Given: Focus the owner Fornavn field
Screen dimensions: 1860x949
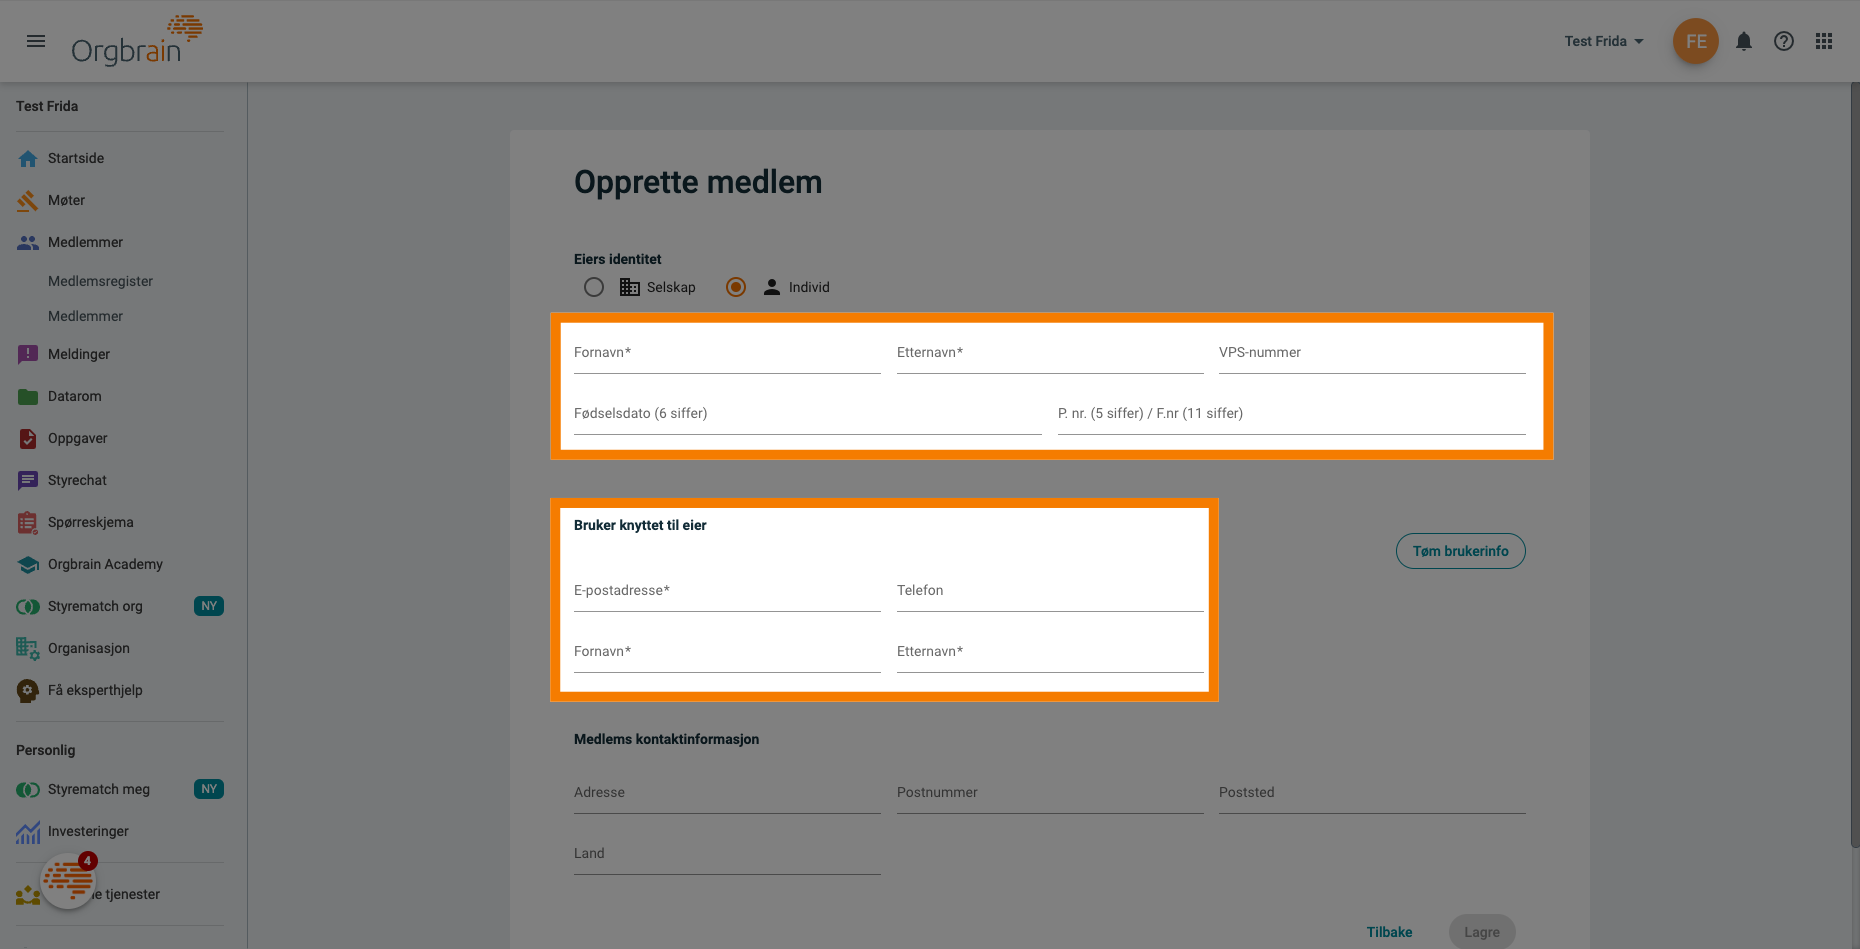Looking at the screenshot, I should (x=727, y=353).
